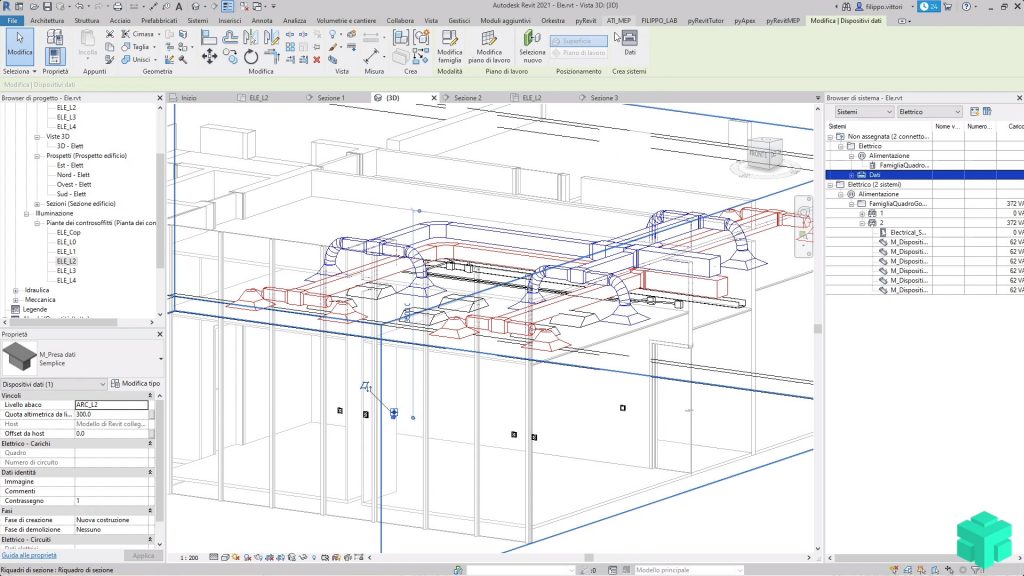This screenshot has width=1024, height=576.
Task: Open the Elettrico discipline dropdown
Action: coord(930,112)
